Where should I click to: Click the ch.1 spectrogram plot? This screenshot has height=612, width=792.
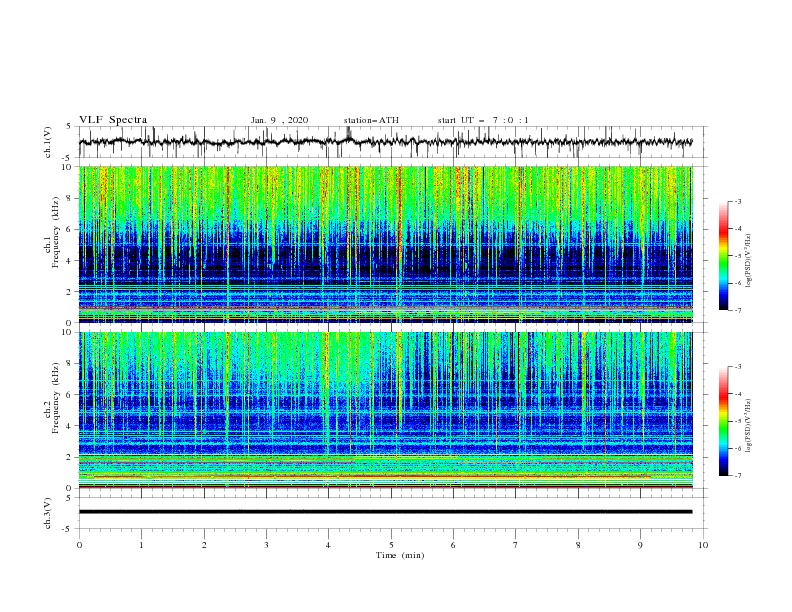(x=386, y=244)
